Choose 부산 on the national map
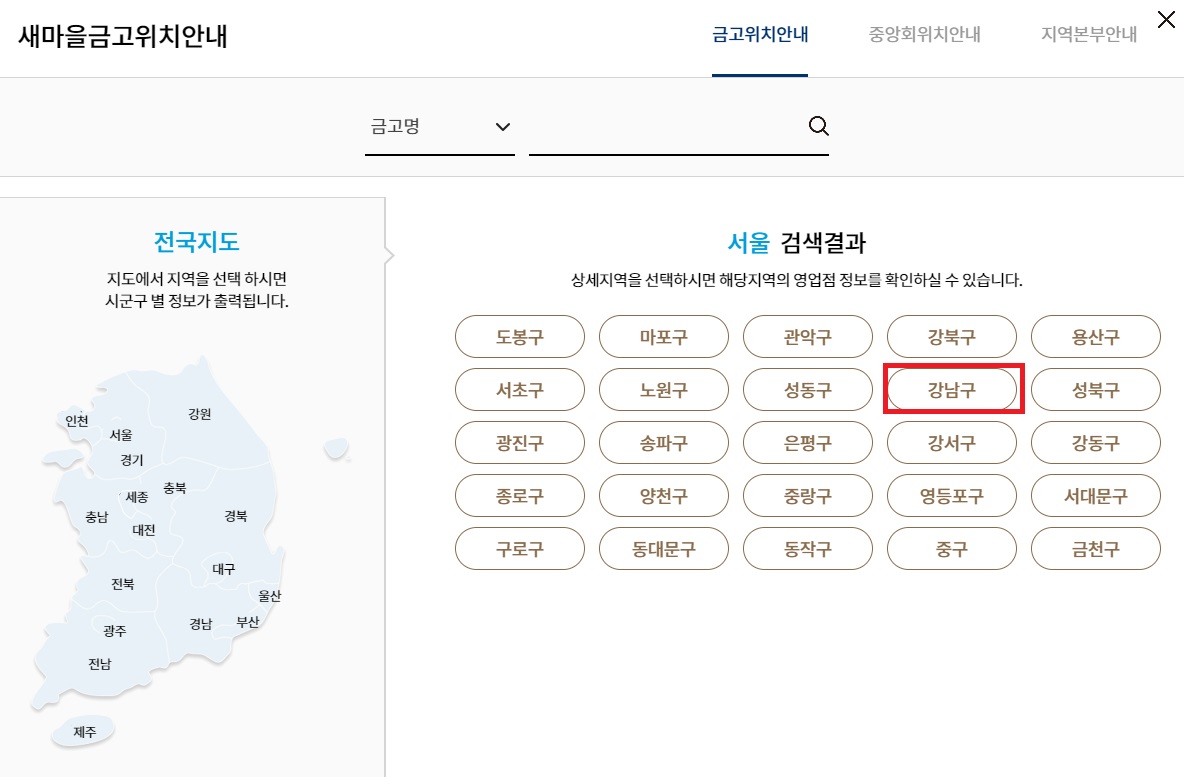Image resolution: width=1184 pixels, height=777 pixels. coord(248,622)
